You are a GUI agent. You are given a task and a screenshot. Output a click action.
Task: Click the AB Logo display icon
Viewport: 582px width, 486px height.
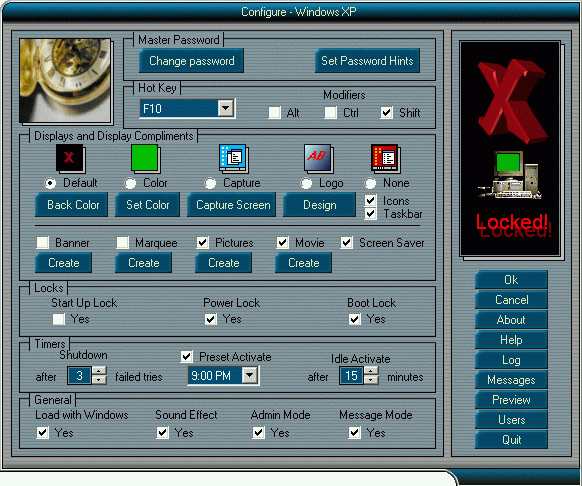pyautogui.click(x=318, y=158)
